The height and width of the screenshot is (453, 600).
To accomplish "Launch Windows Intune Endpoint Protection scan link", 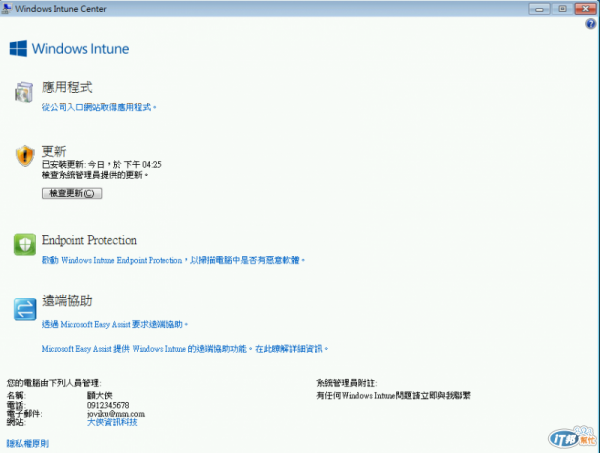I will tap(173, 260).
